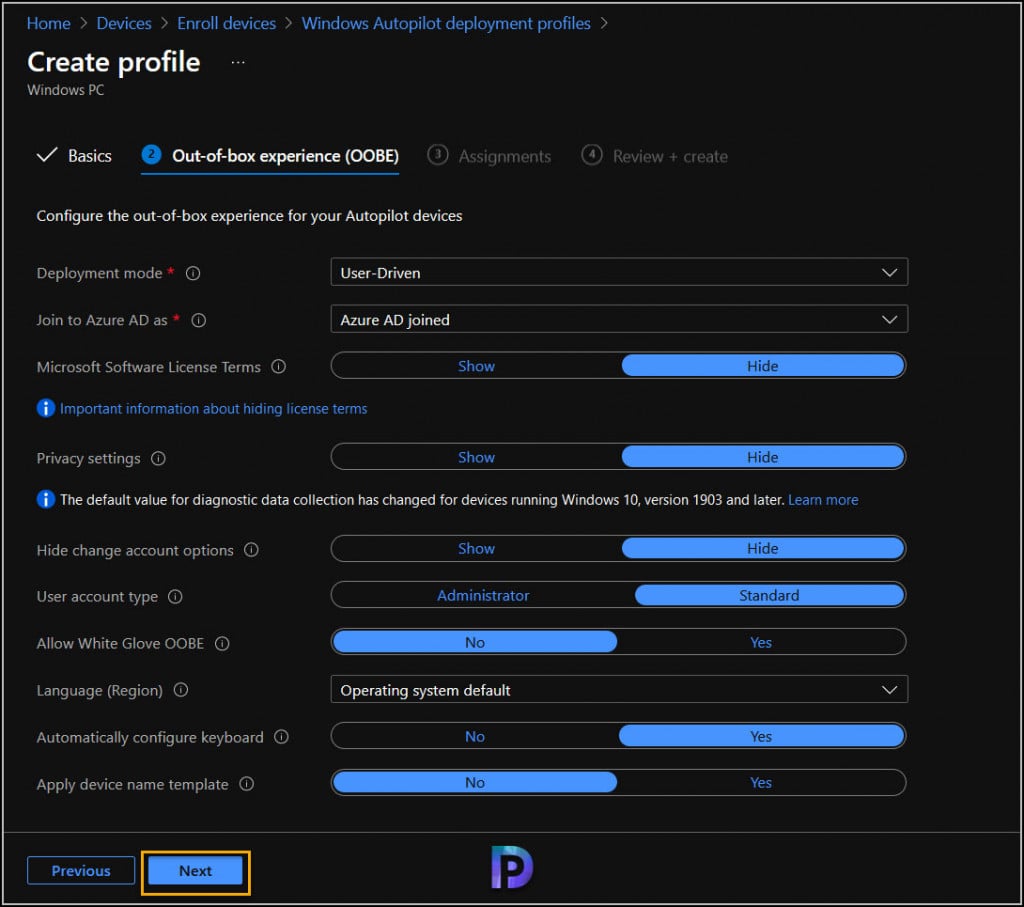Set Apply device name template to No
This screenshot has width=1024, height=907.
click(475, 783)
